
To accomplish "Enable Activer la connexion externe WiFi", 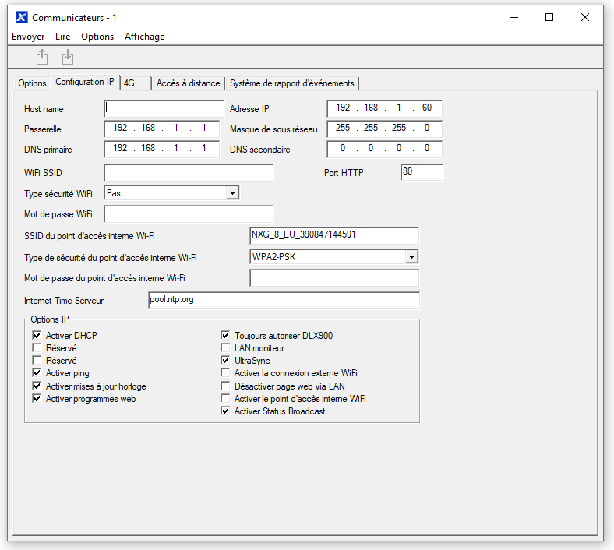I will [225, 373].
